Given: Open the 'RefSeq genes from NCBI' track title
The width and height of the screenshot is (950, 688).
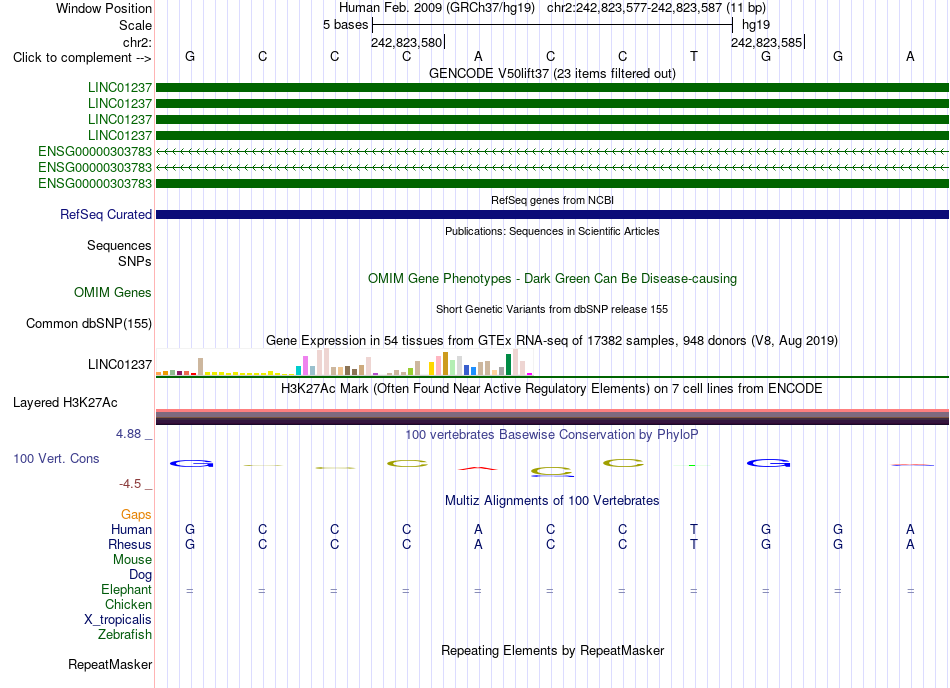Looking at the screenshot, I should [552, 200].
